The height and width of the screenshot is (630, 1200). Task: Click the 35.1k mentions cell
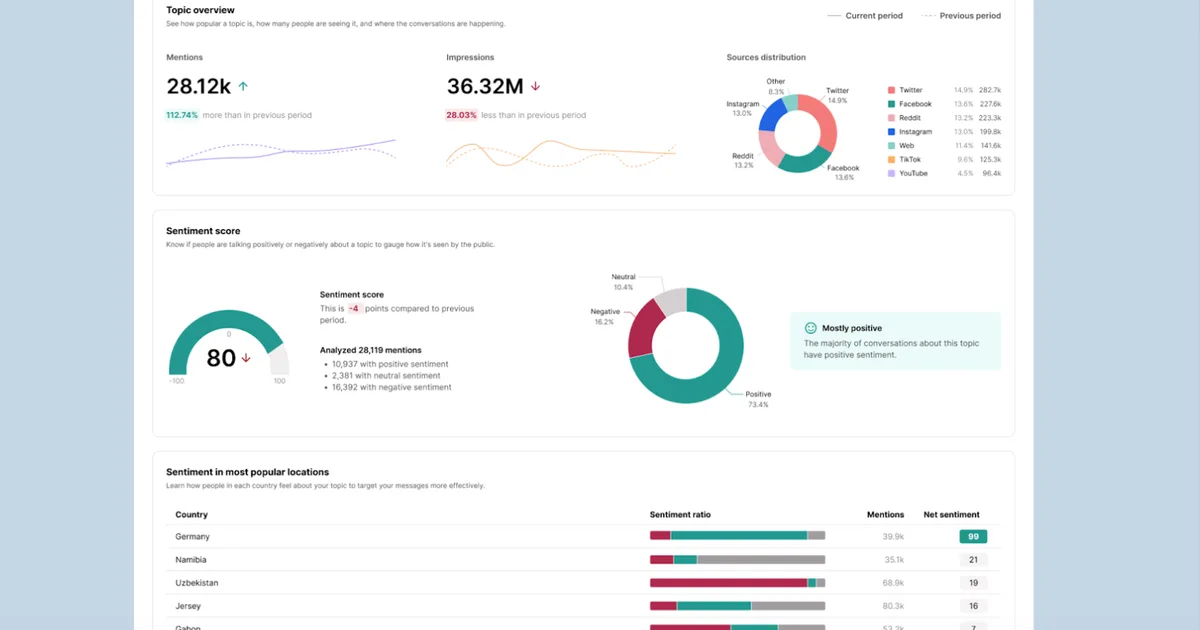(894, 560)
